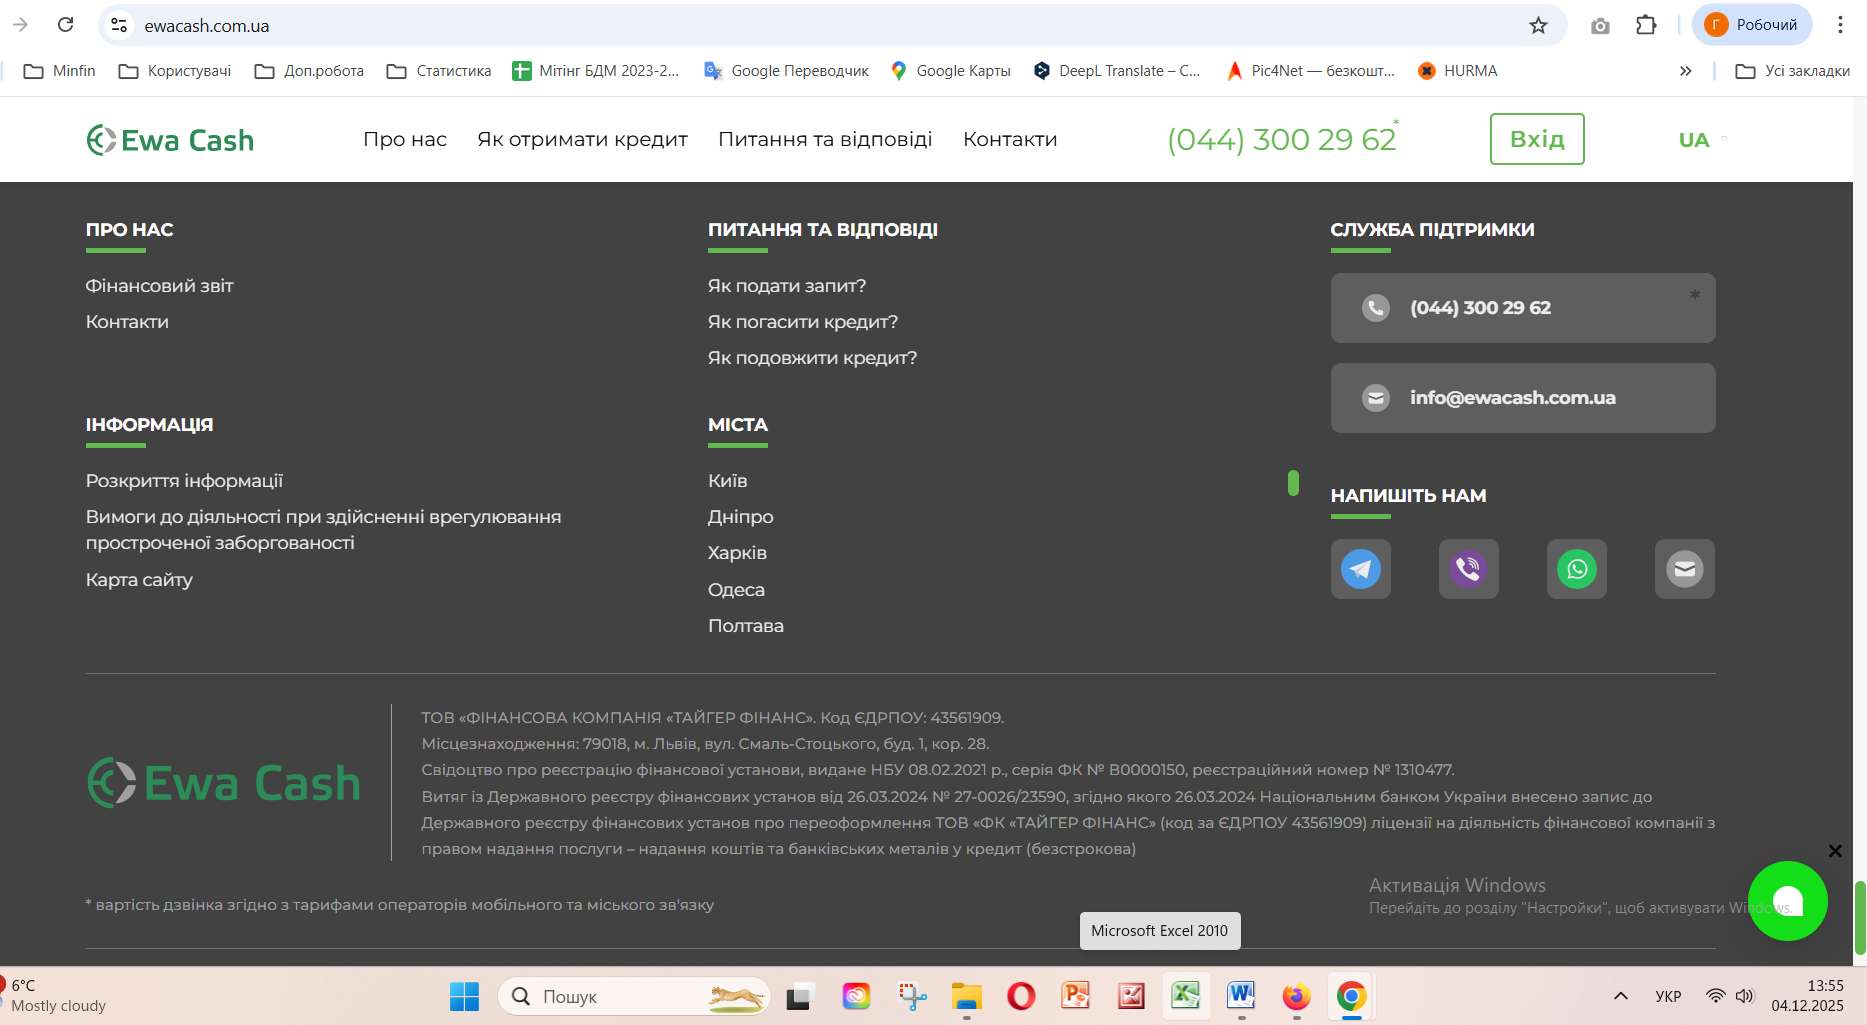Open the Windows Start menu
The height and width of the screenshot is (1025, 1867).
(x=464, y=996)
